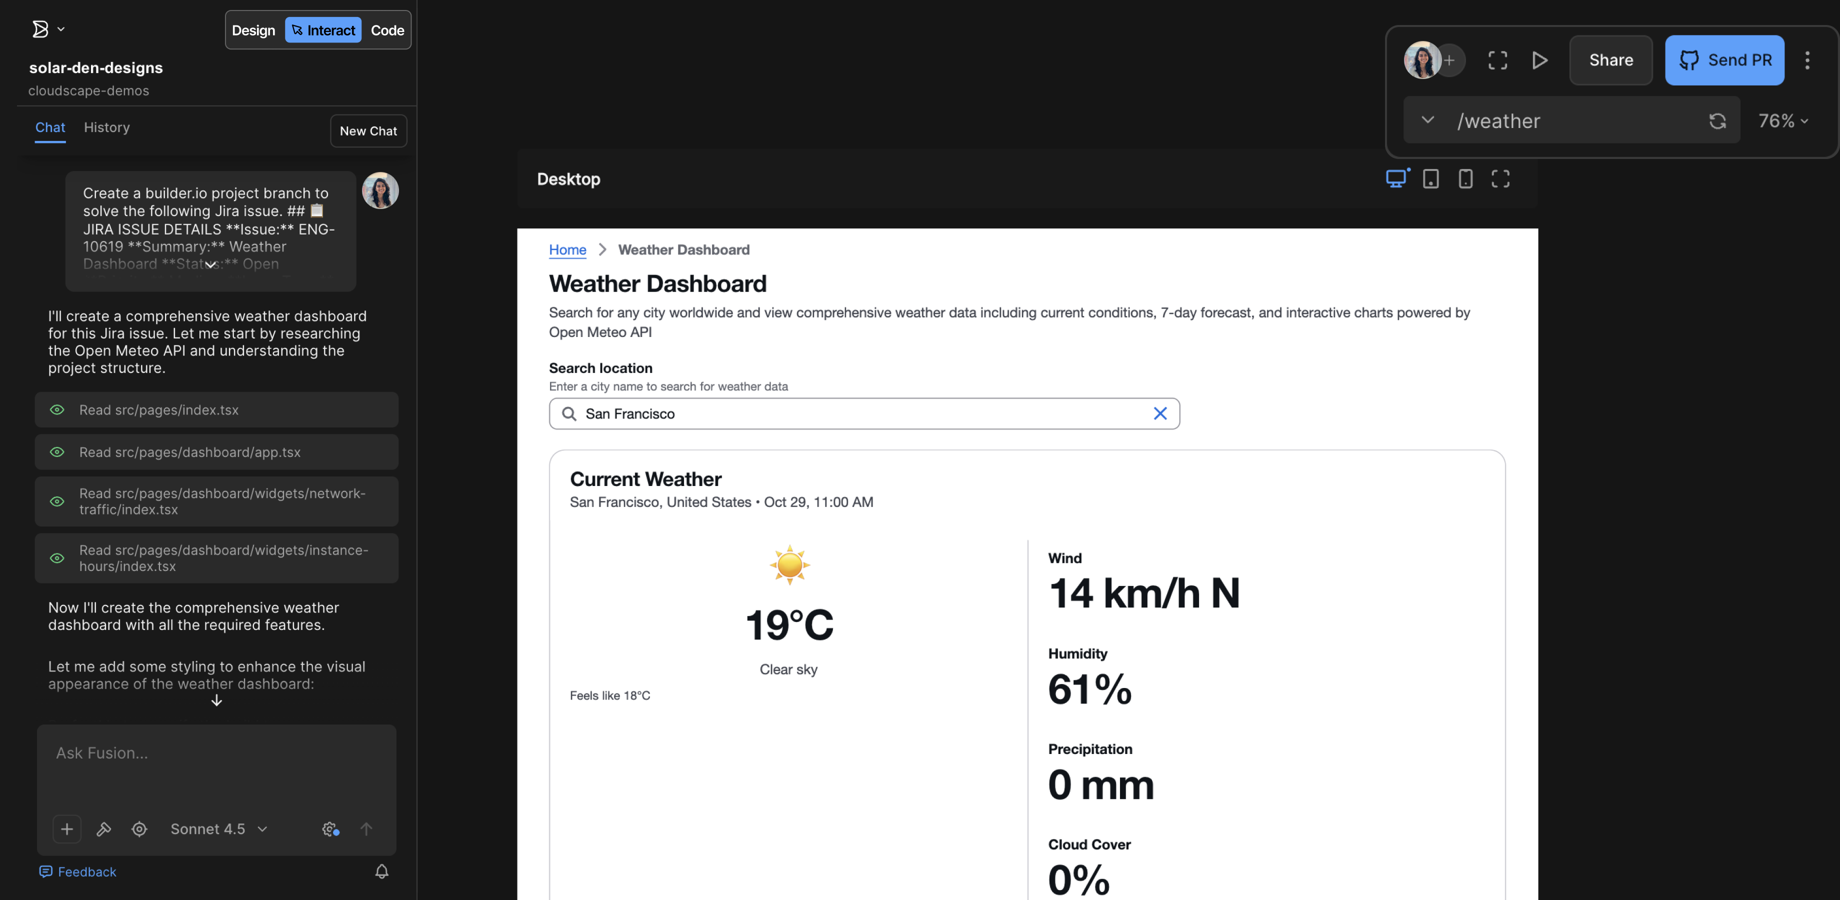Screen dimensions: 1840x900
Task: Switch preview to mobile view
Action: [x=1466, y=178]
